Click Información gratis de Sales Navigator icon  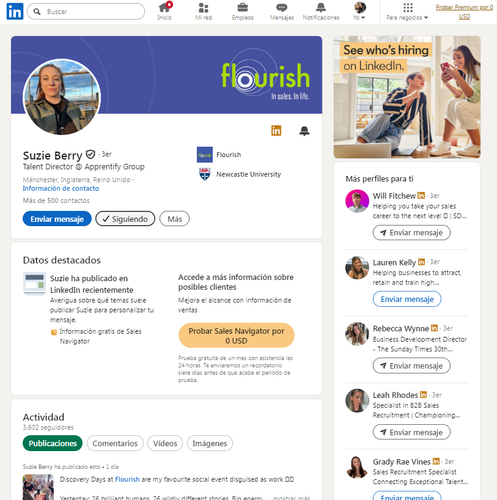click(x=54, y=332)
